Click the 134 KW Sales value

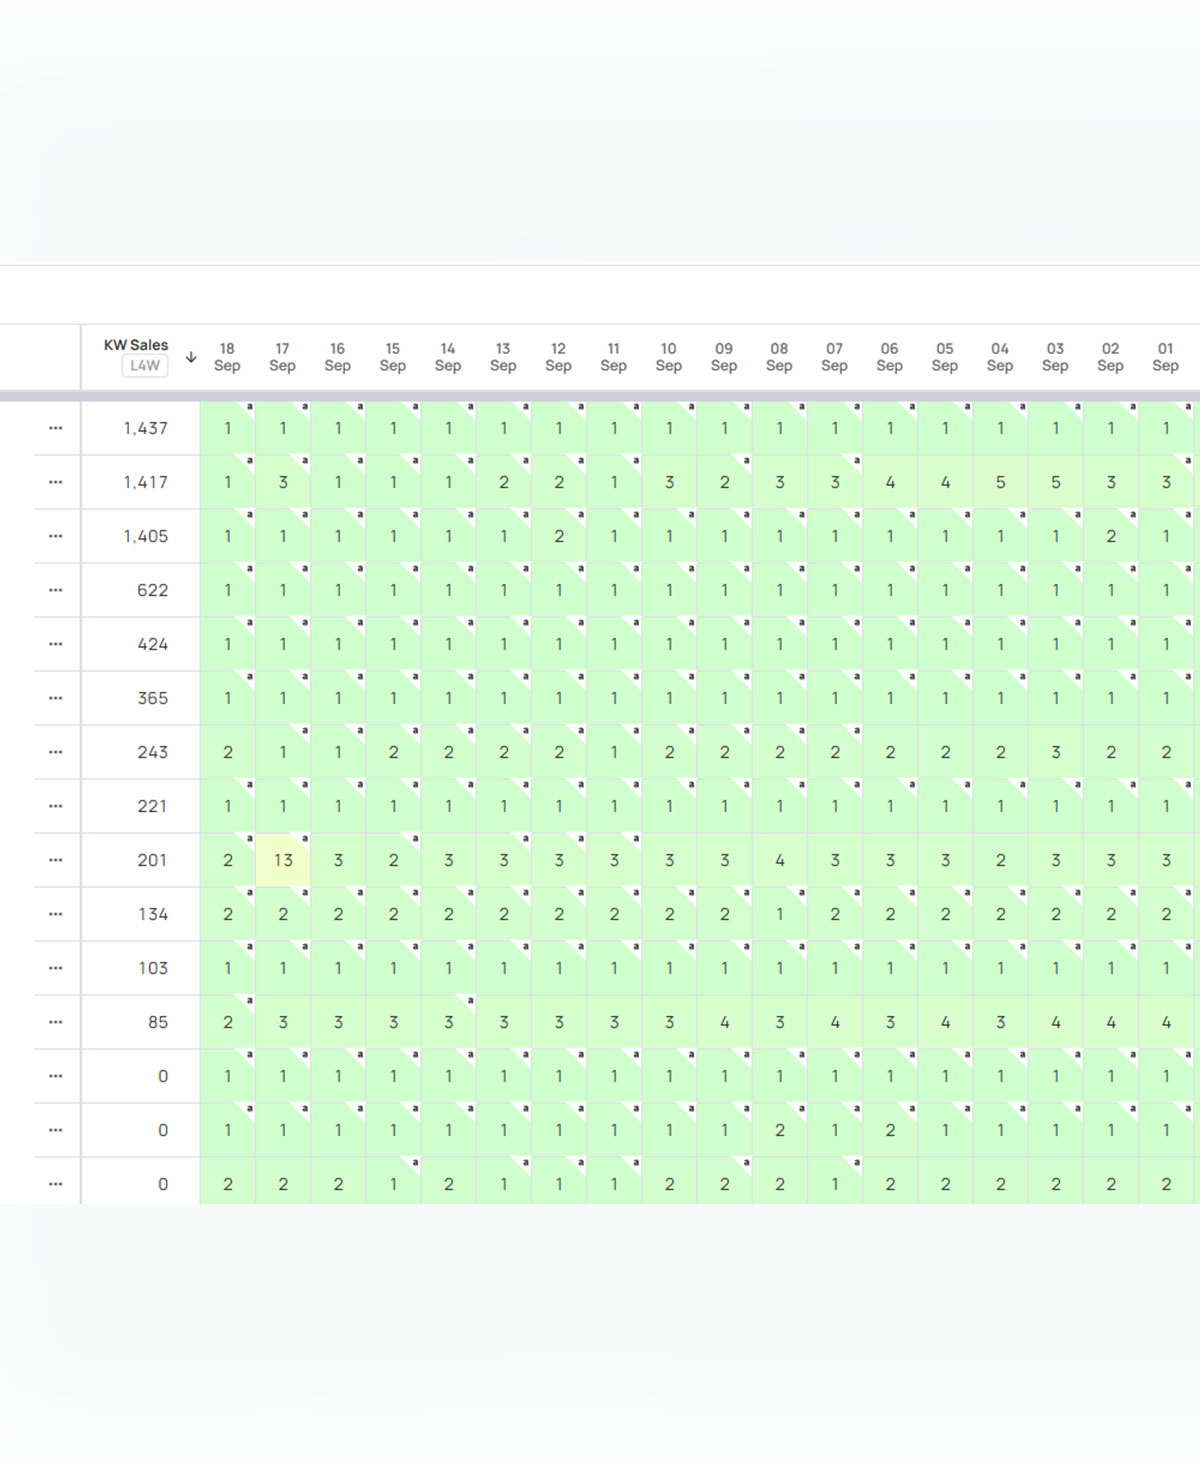tap(153, 914)
